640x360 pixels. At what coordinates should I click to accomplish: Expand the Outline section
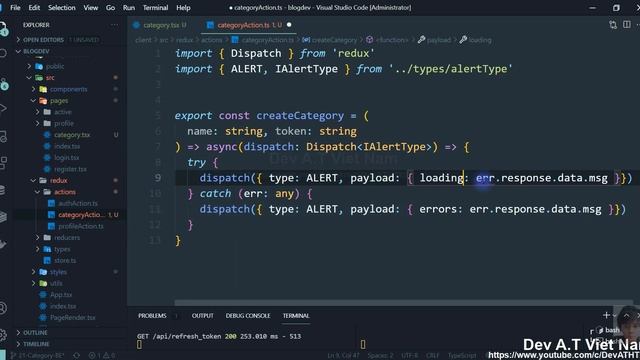point(35,333)
